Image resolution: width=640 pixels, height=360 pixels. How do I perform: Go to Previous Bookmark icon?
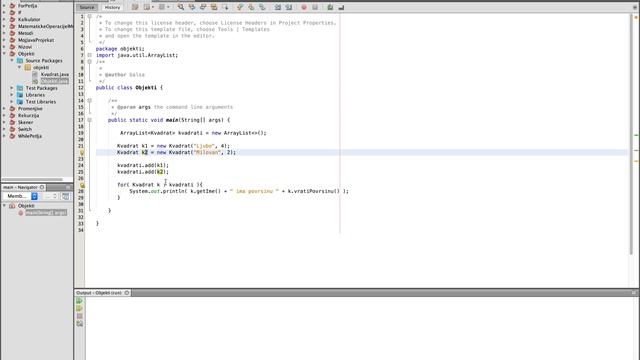click(x=240, y=7)
